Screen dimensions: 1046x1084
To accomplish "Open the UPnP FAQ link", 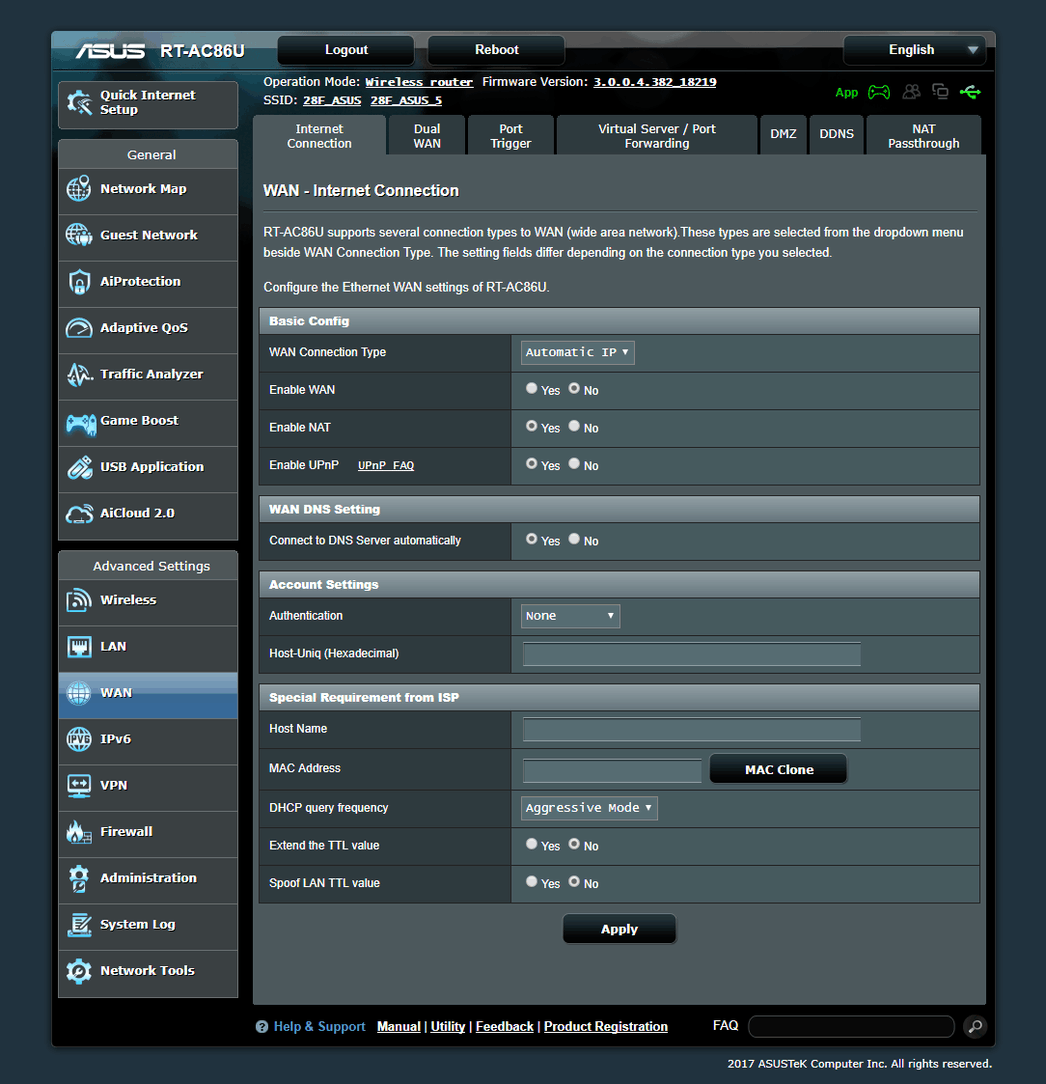I will [386, 465].
